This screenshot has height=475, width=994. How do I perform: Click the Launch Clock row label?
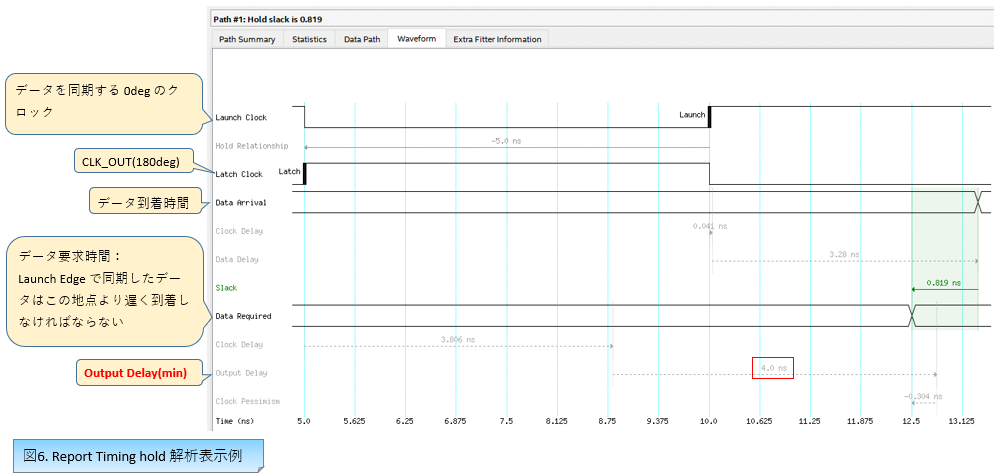point(241,117)
